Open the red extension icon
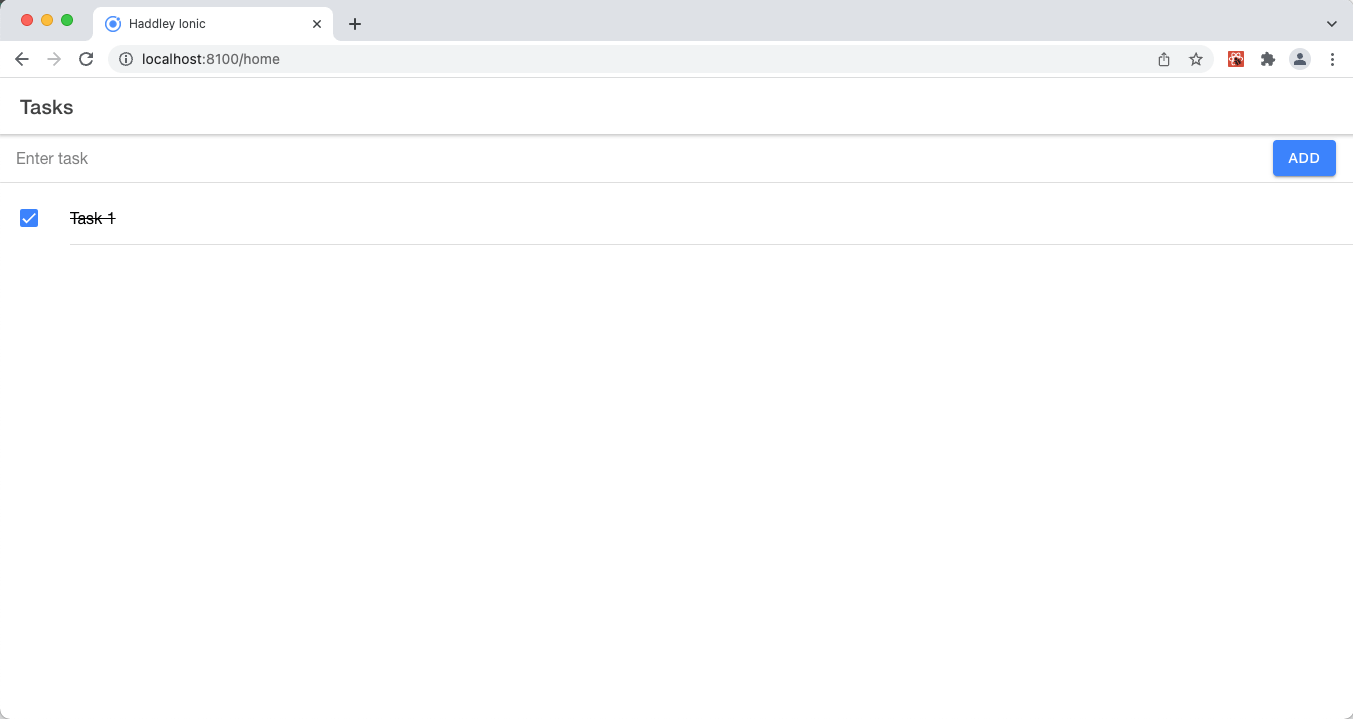Image resolution: width=1353 pixels, height=719 pixels. [x=1236, y=59]
